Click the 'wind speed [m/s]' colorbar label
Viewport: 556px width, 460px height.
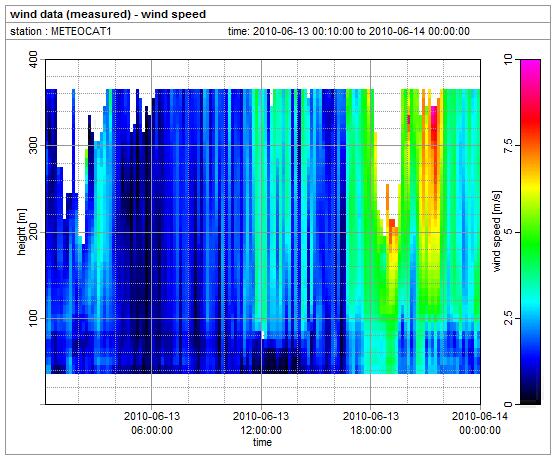(x=497, y=232)
